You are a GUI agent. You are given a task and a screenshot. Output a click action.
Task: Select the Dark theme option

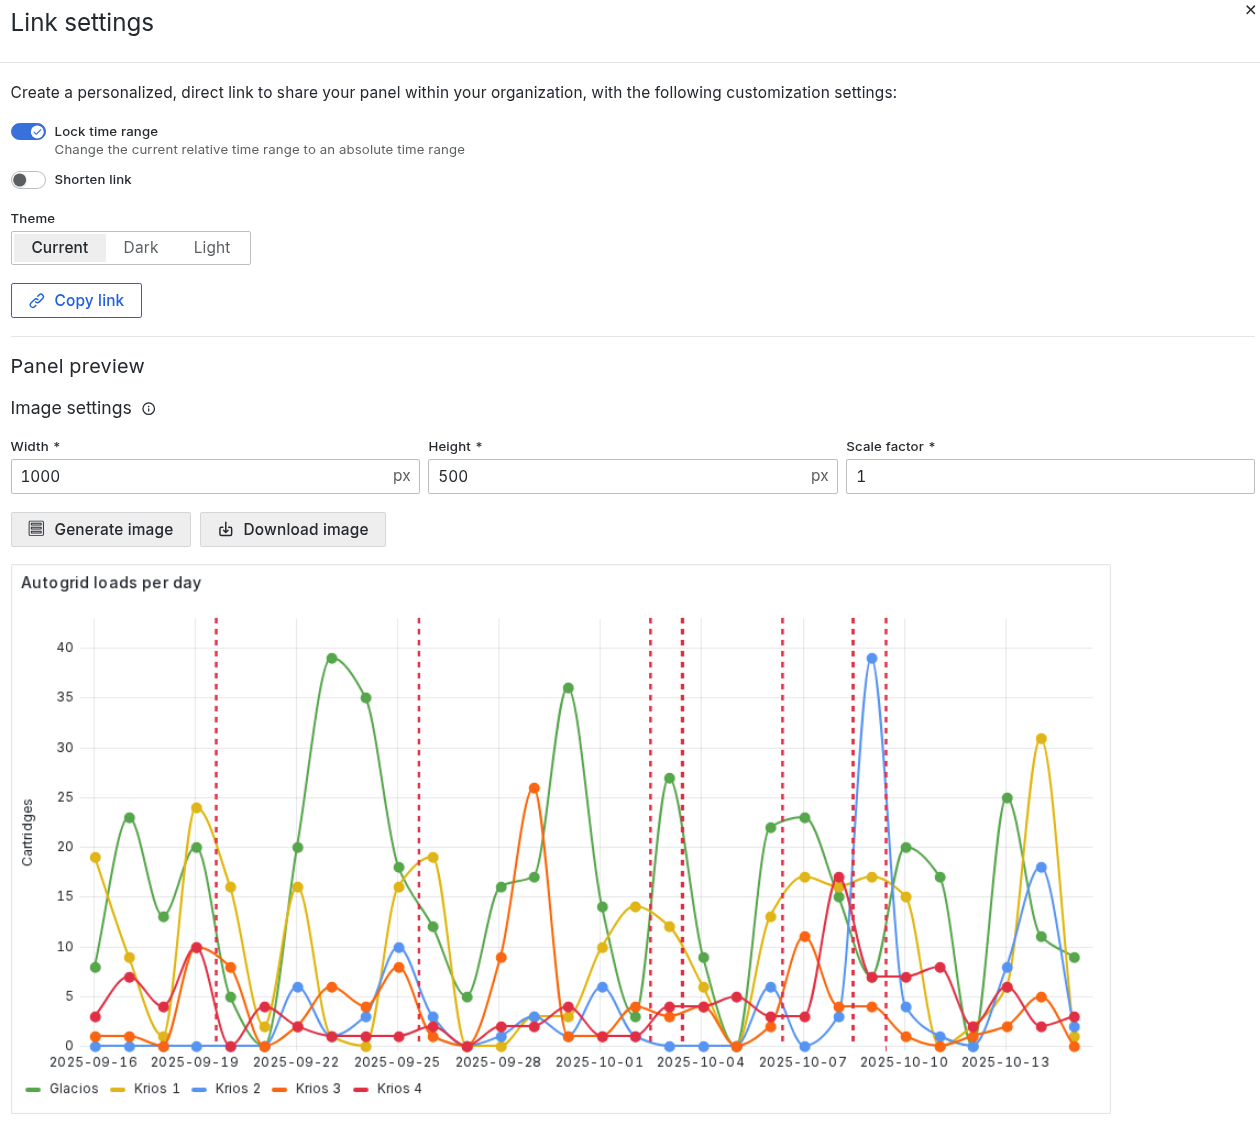[x=141, y=248]
